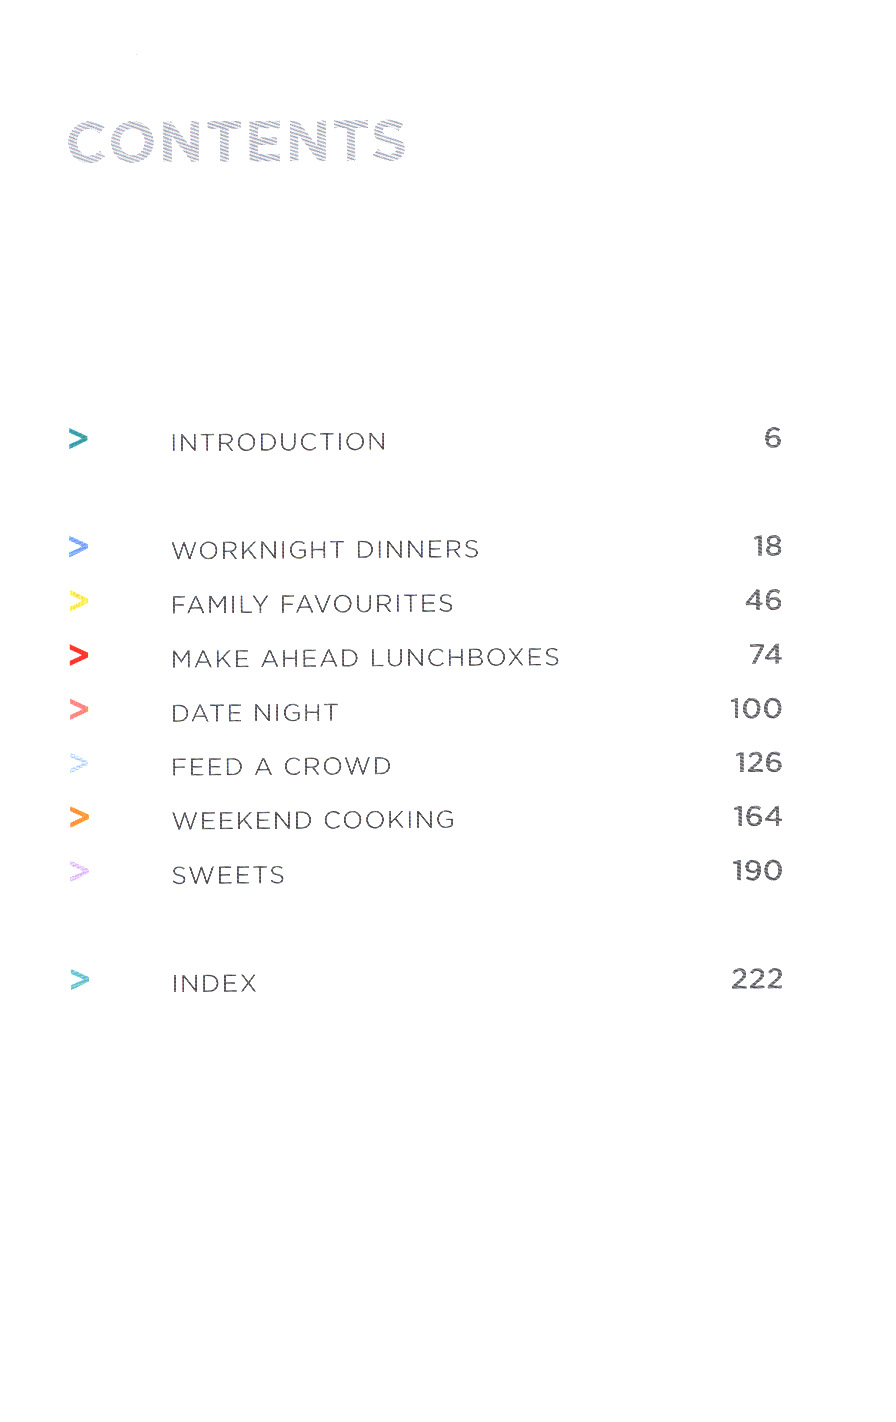The width and height of the screenshot is (896, 1422).
Task: Click the Contents heading
Action: [236, 141]
